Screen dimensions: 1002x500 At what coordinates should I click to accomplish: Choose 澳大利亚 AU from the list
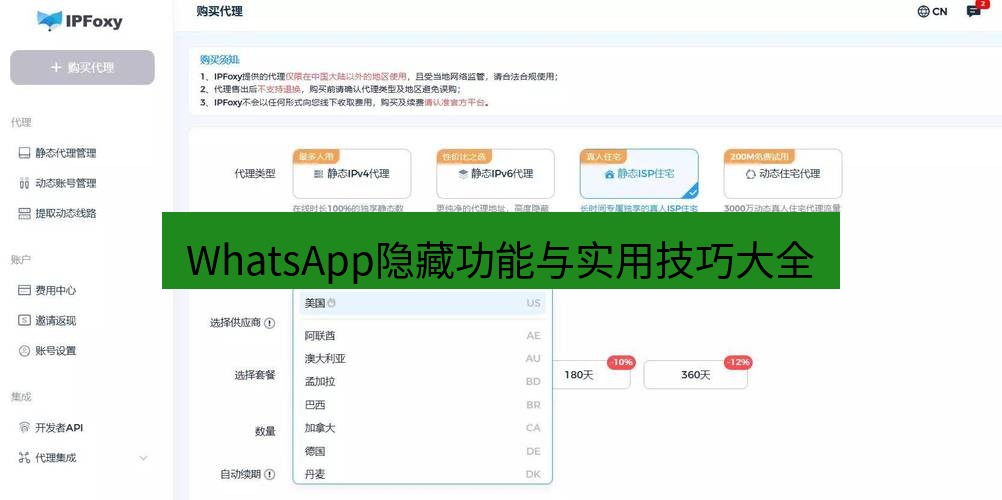coord(422,359)
